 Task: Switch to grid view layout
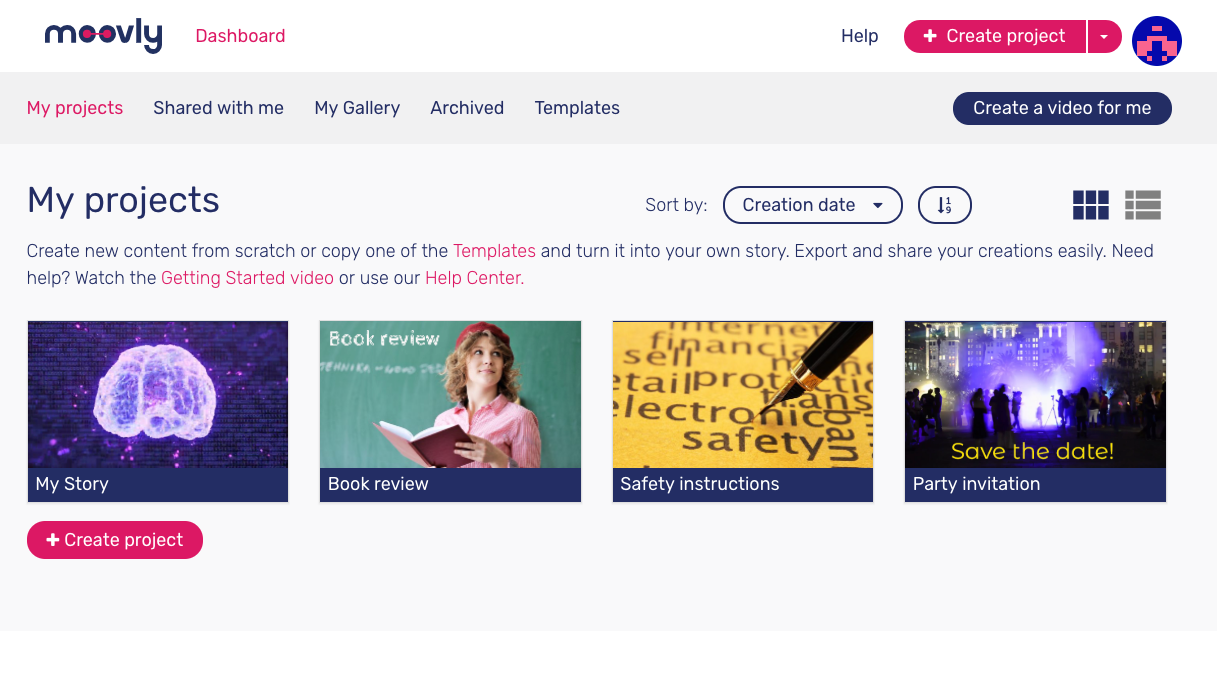coord(1090,205)
